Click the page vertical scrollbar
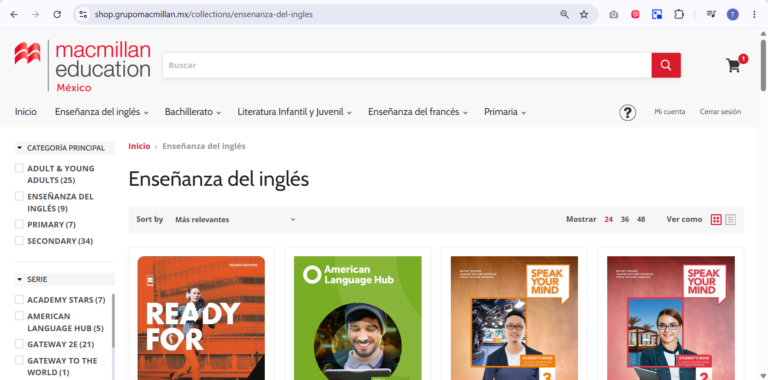 coord(763,65)
